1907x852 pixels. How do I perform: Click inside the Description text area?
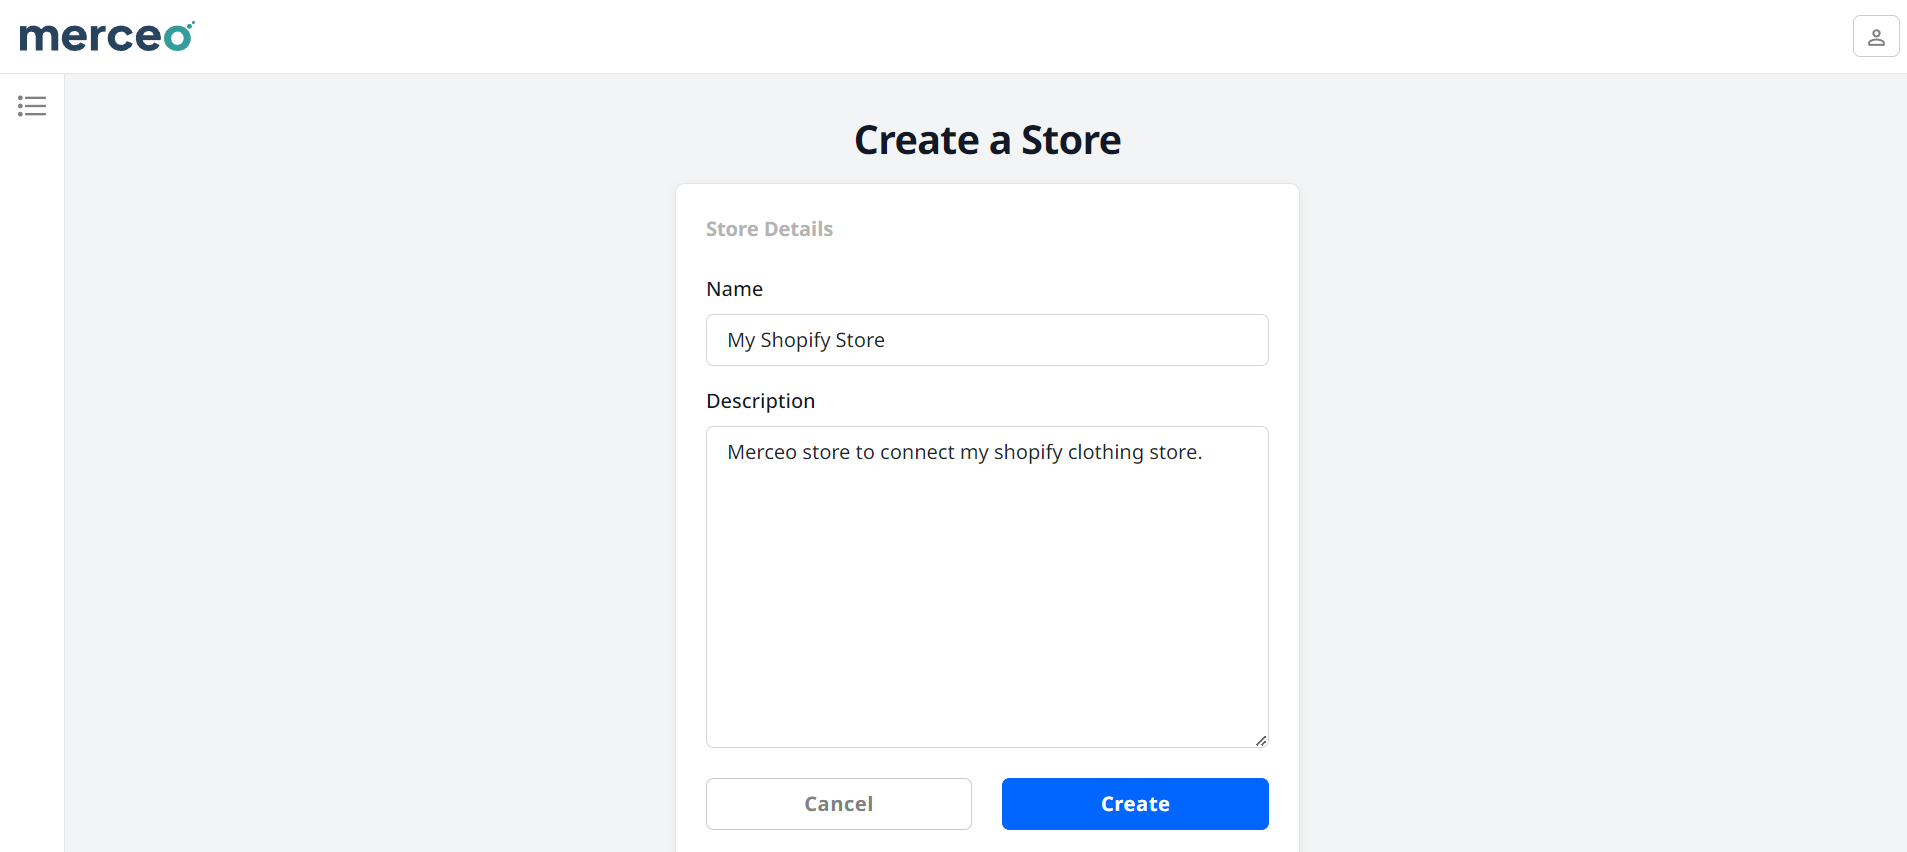pyautogui.click(x=987, y=587)
